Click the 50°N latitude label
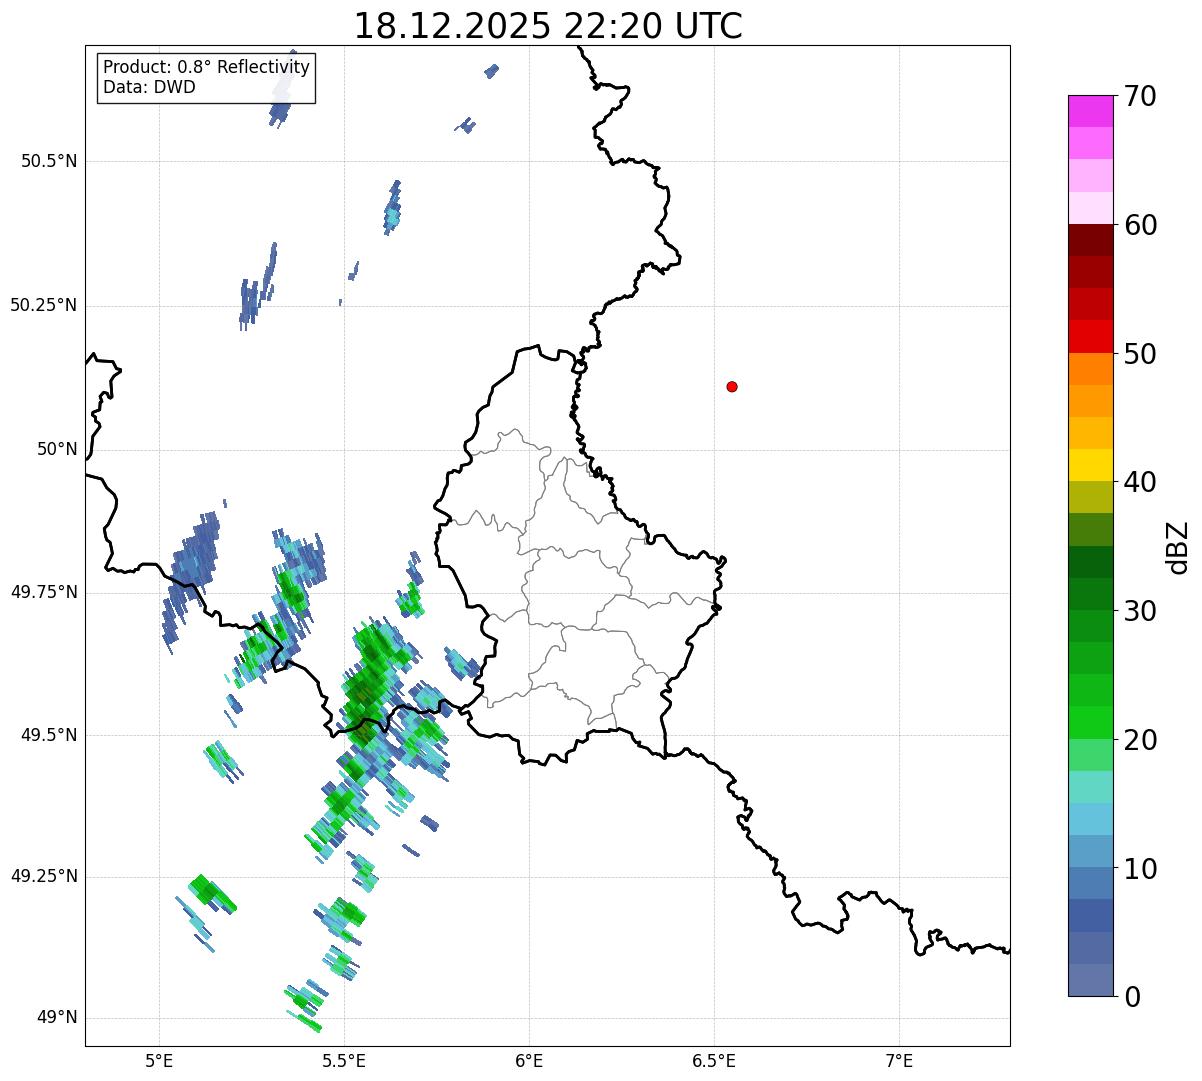1202x1081 pixels. pos(57,449)
